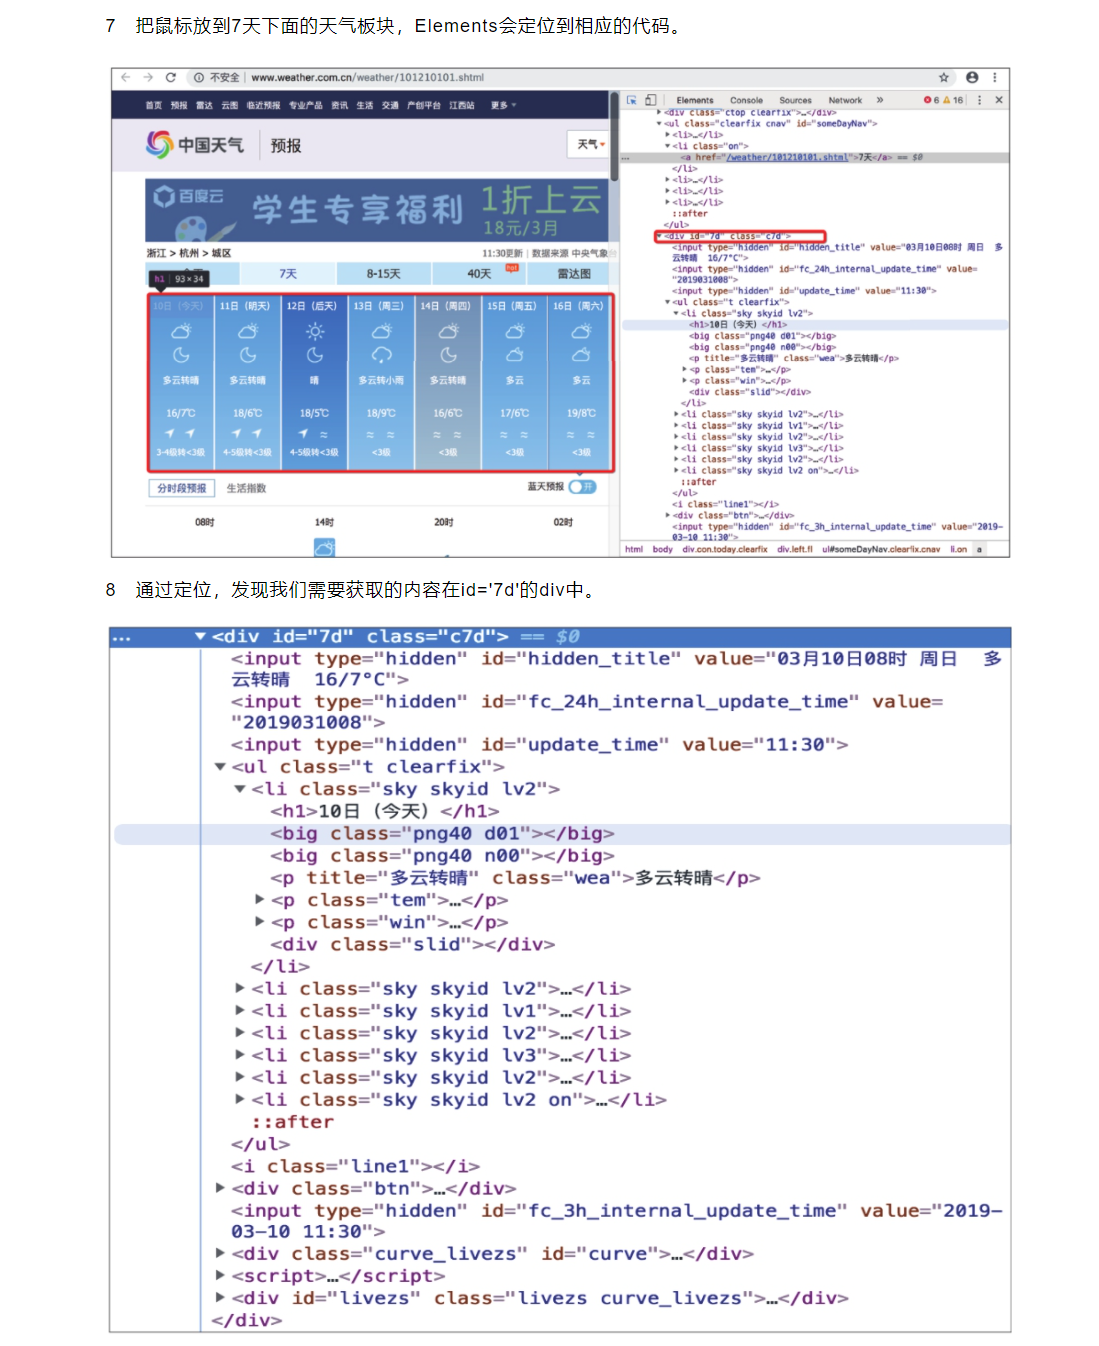Click the browser forward arrow
The image size is (1099, 1346).
[148, 77]
